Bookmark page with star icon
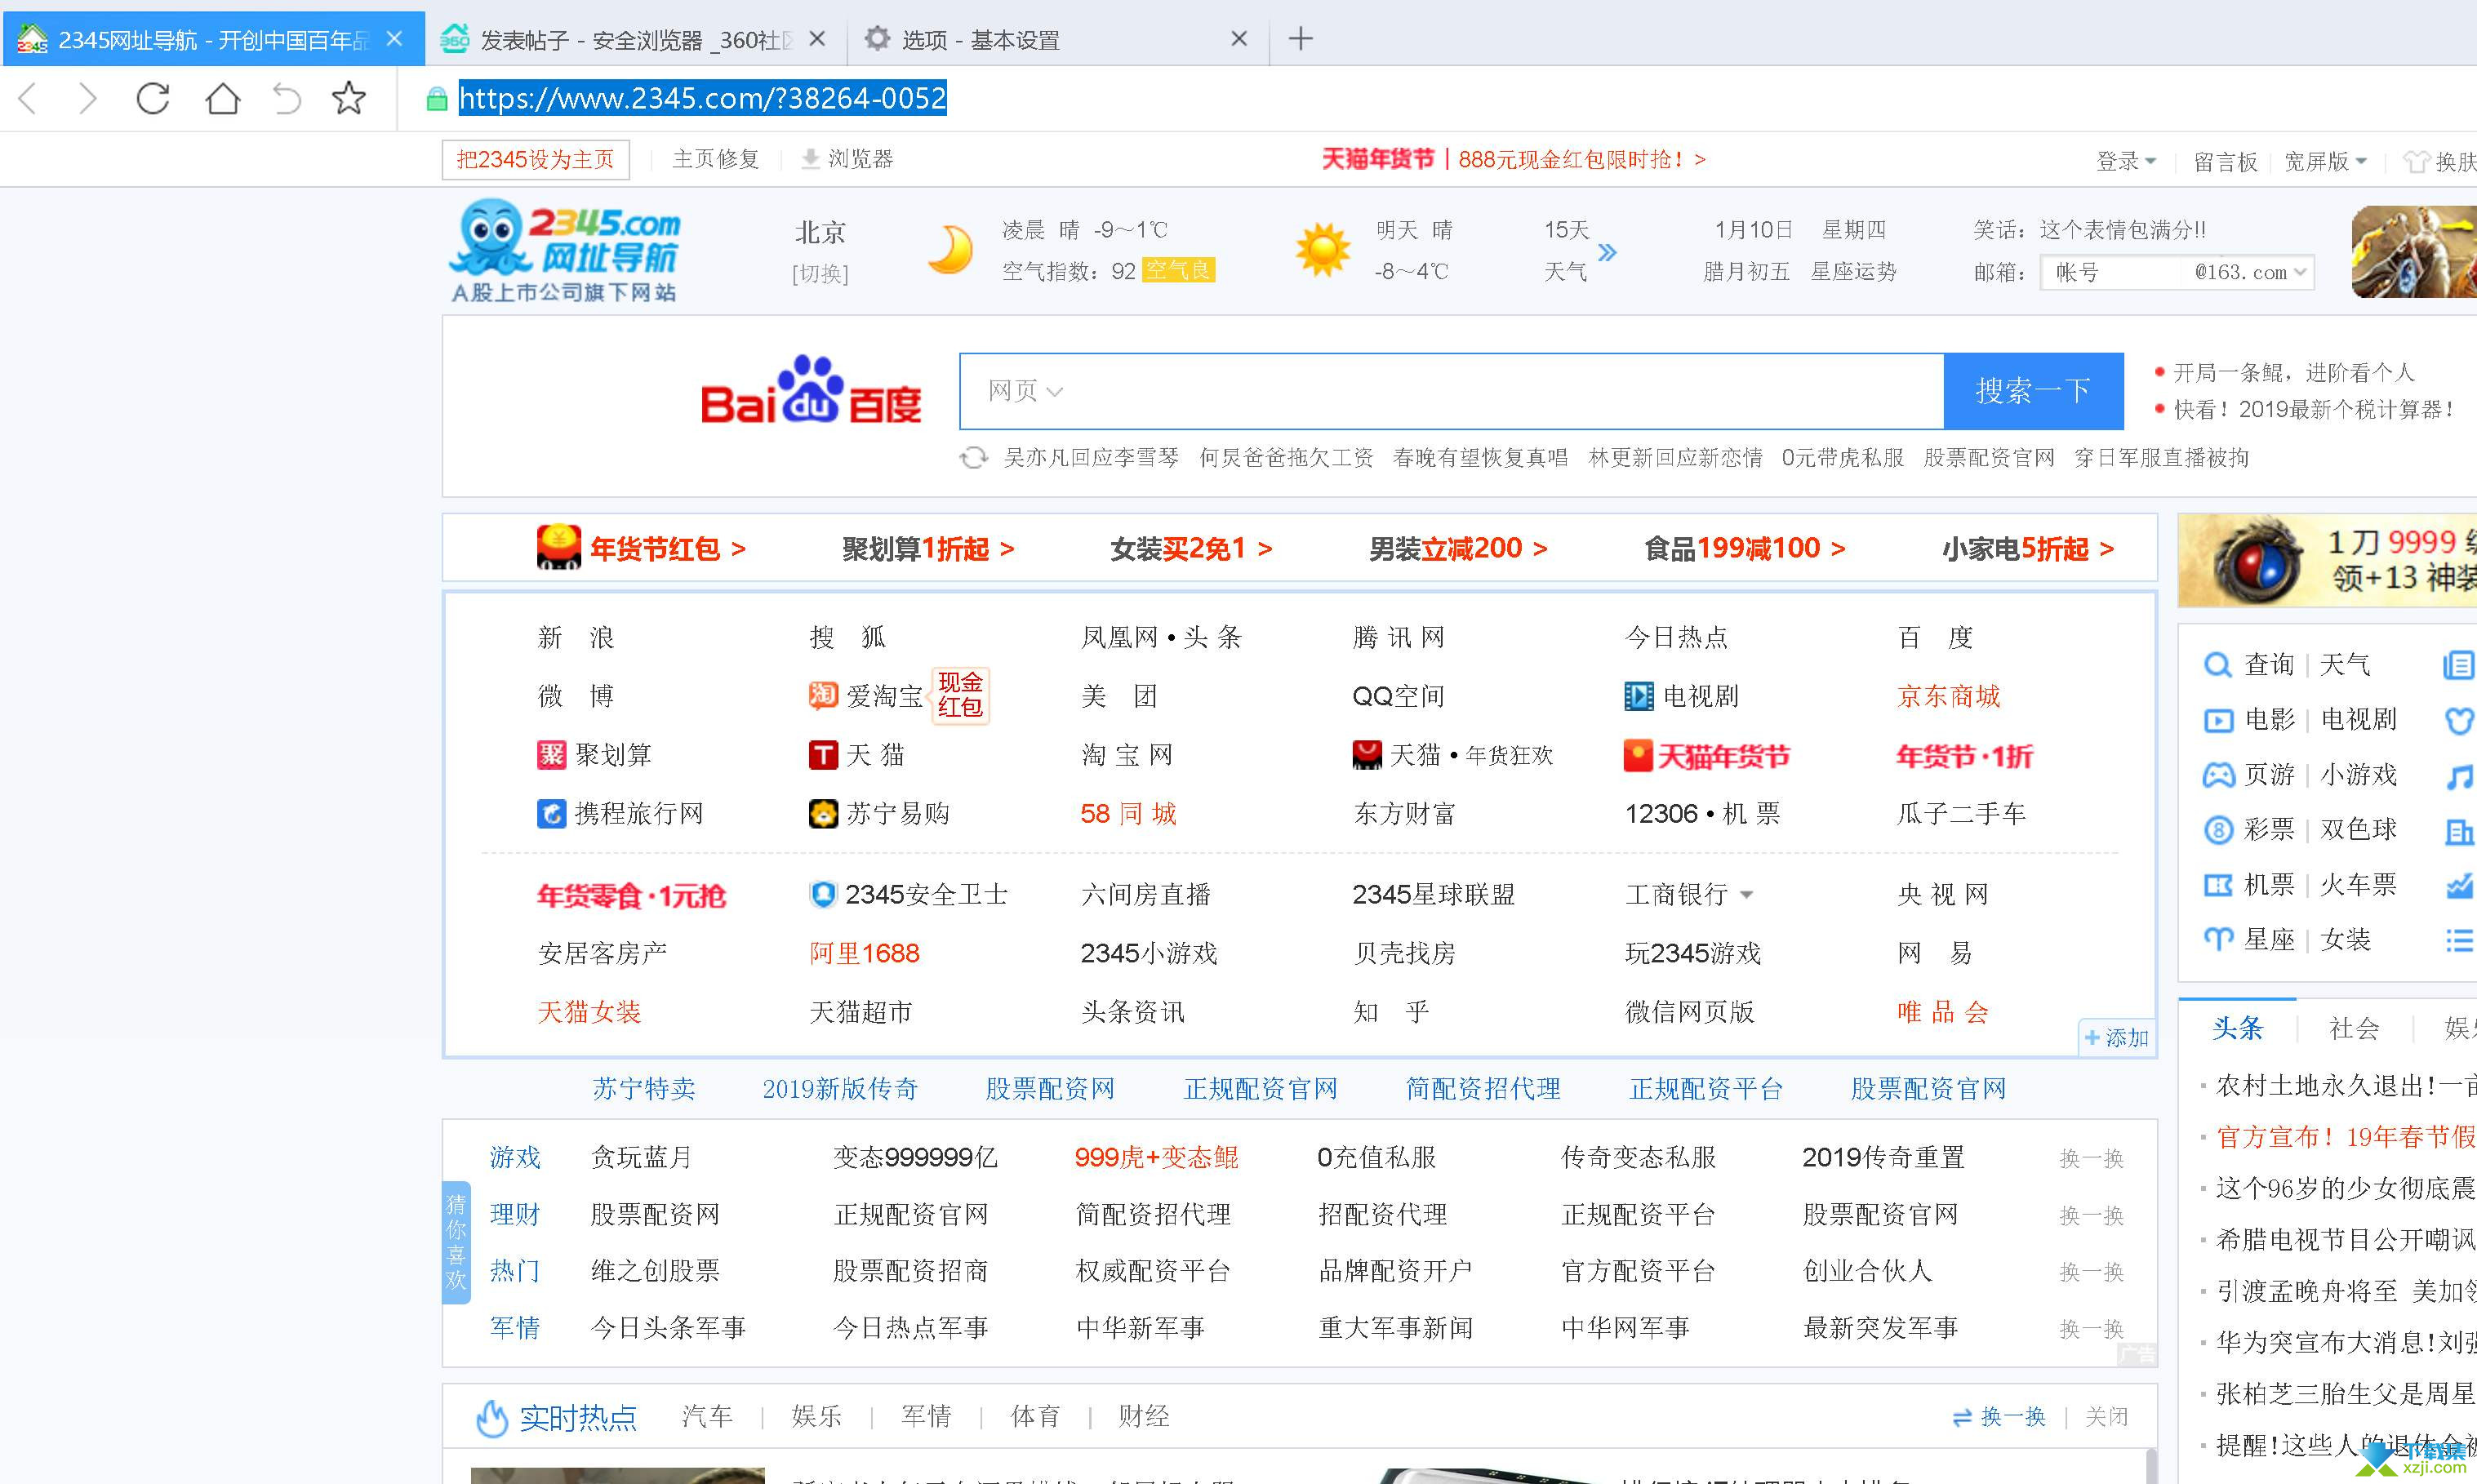The height and width of the screenshot is (1484, 2477). click(348, 97)
